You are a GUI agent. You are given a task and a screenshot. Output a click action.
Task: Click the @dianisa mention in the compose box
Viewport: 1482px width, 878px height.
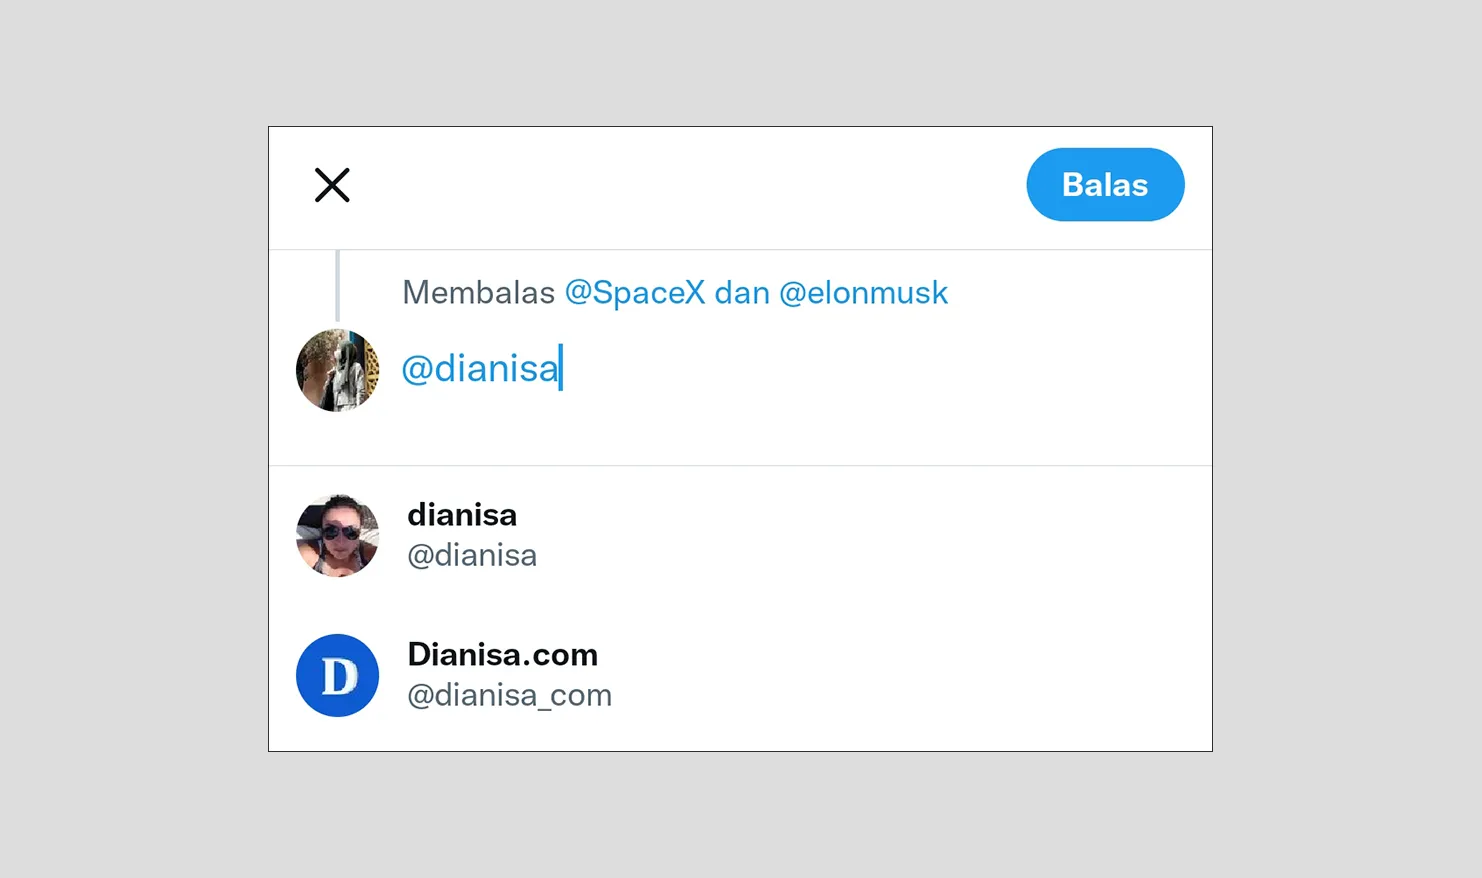[481, 369]
